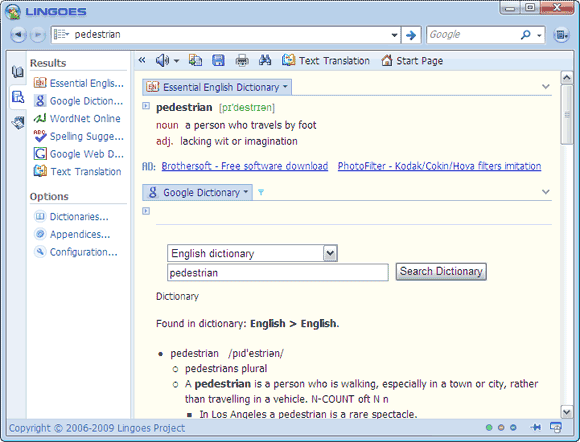Collapse the Google Dictionary section chevron
Image resolution: width=580 pixels, height=442 pixels.
[x=546, y=192]
